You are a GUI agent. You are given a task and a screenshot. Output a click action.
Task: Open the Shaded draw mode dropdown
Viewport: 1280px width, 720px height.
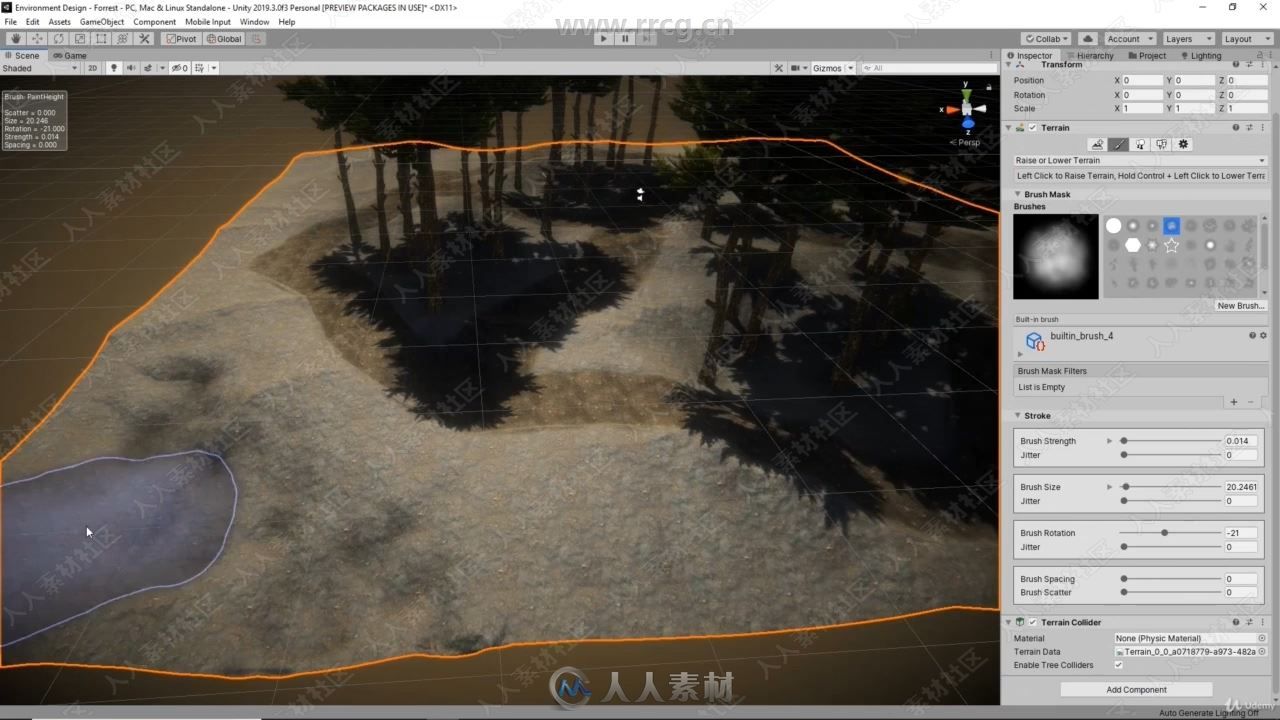point(40,68)
